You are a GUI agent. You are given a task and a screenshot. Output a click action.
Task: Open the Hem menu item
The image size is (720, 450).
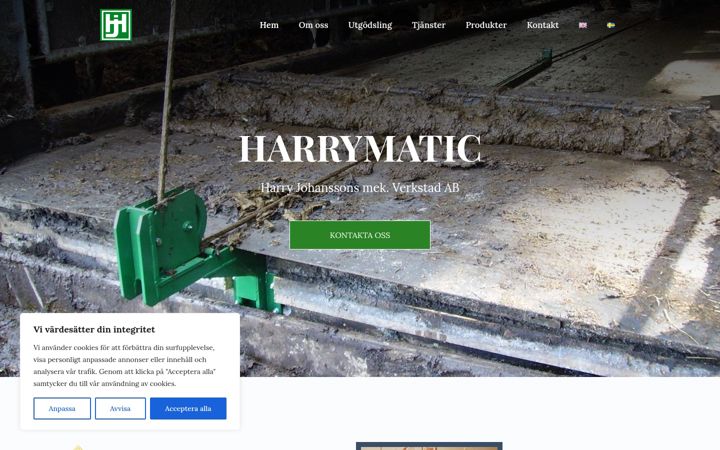click(x=269, y=25)
